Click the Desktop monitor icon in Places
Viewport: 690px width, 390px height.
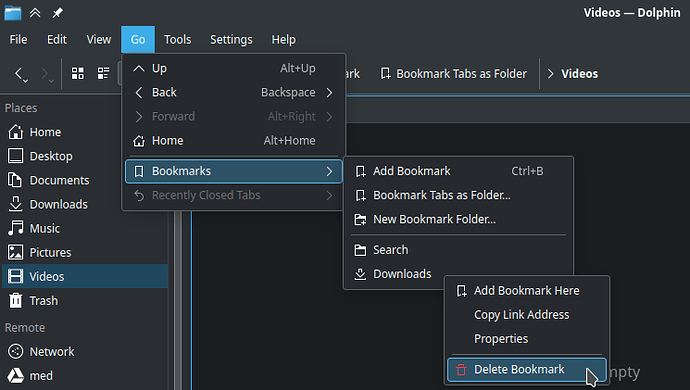pos(15,156)
